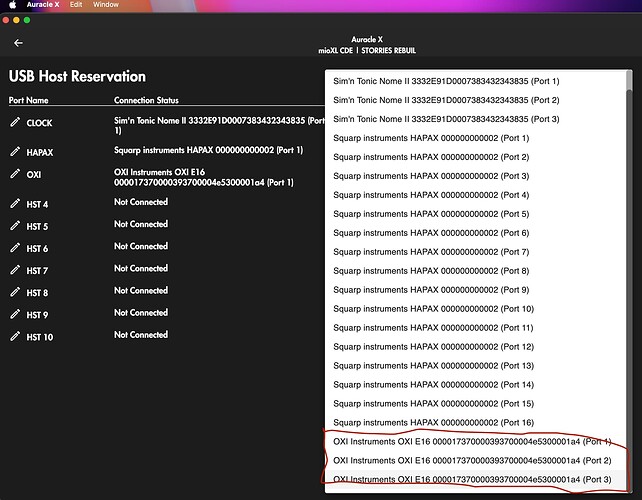Click the HAPAX port name
Viewport: 642px width, 500px height.
[x=40, y=152]
